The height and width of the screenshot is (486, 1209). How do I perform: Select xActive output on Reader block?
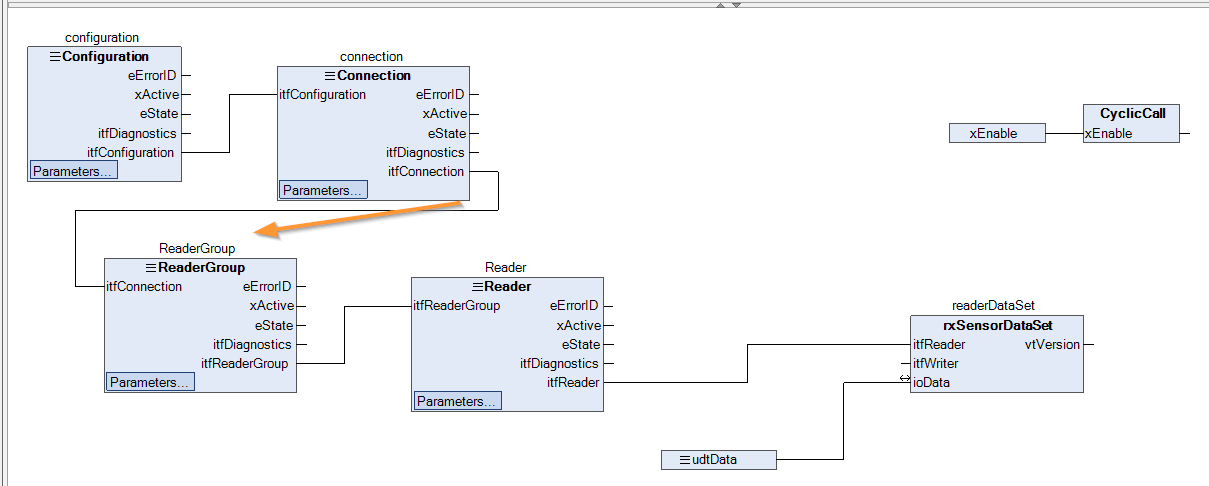tap(578, 325)
